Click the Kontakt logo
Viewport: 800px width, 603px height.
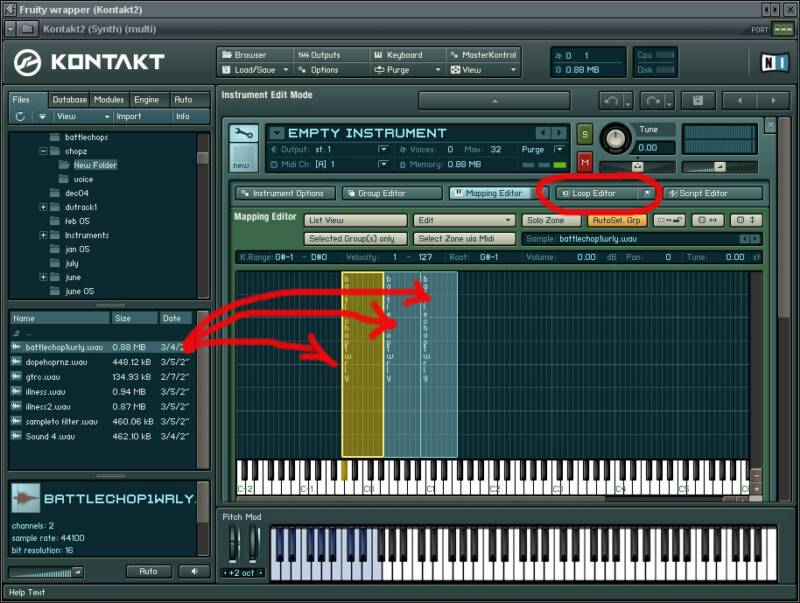pyautogui.click(x=89, y=62)
